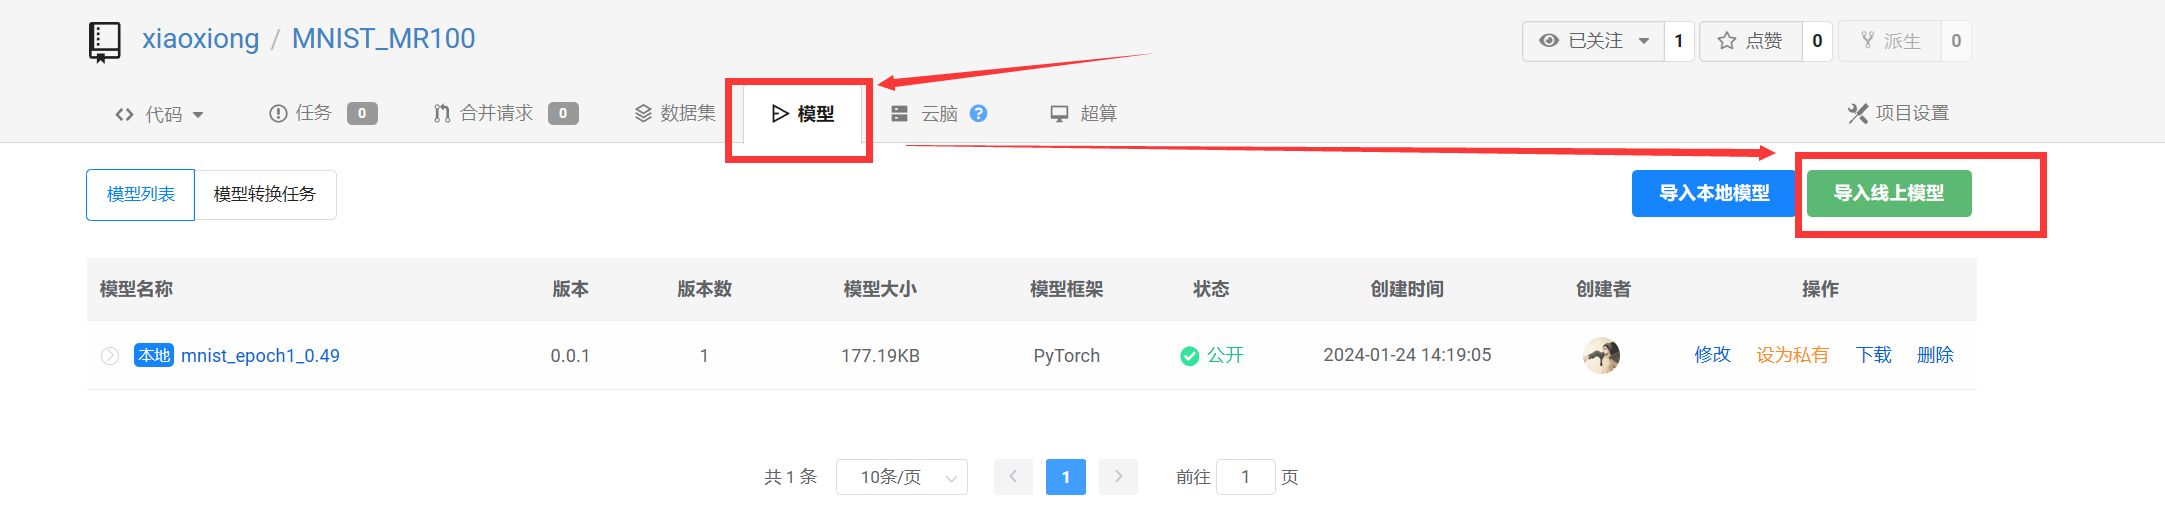The height and width of the screenshot is (532, 2165).
Task: Go to the previous page arrow
Action: pos(1013,477)
